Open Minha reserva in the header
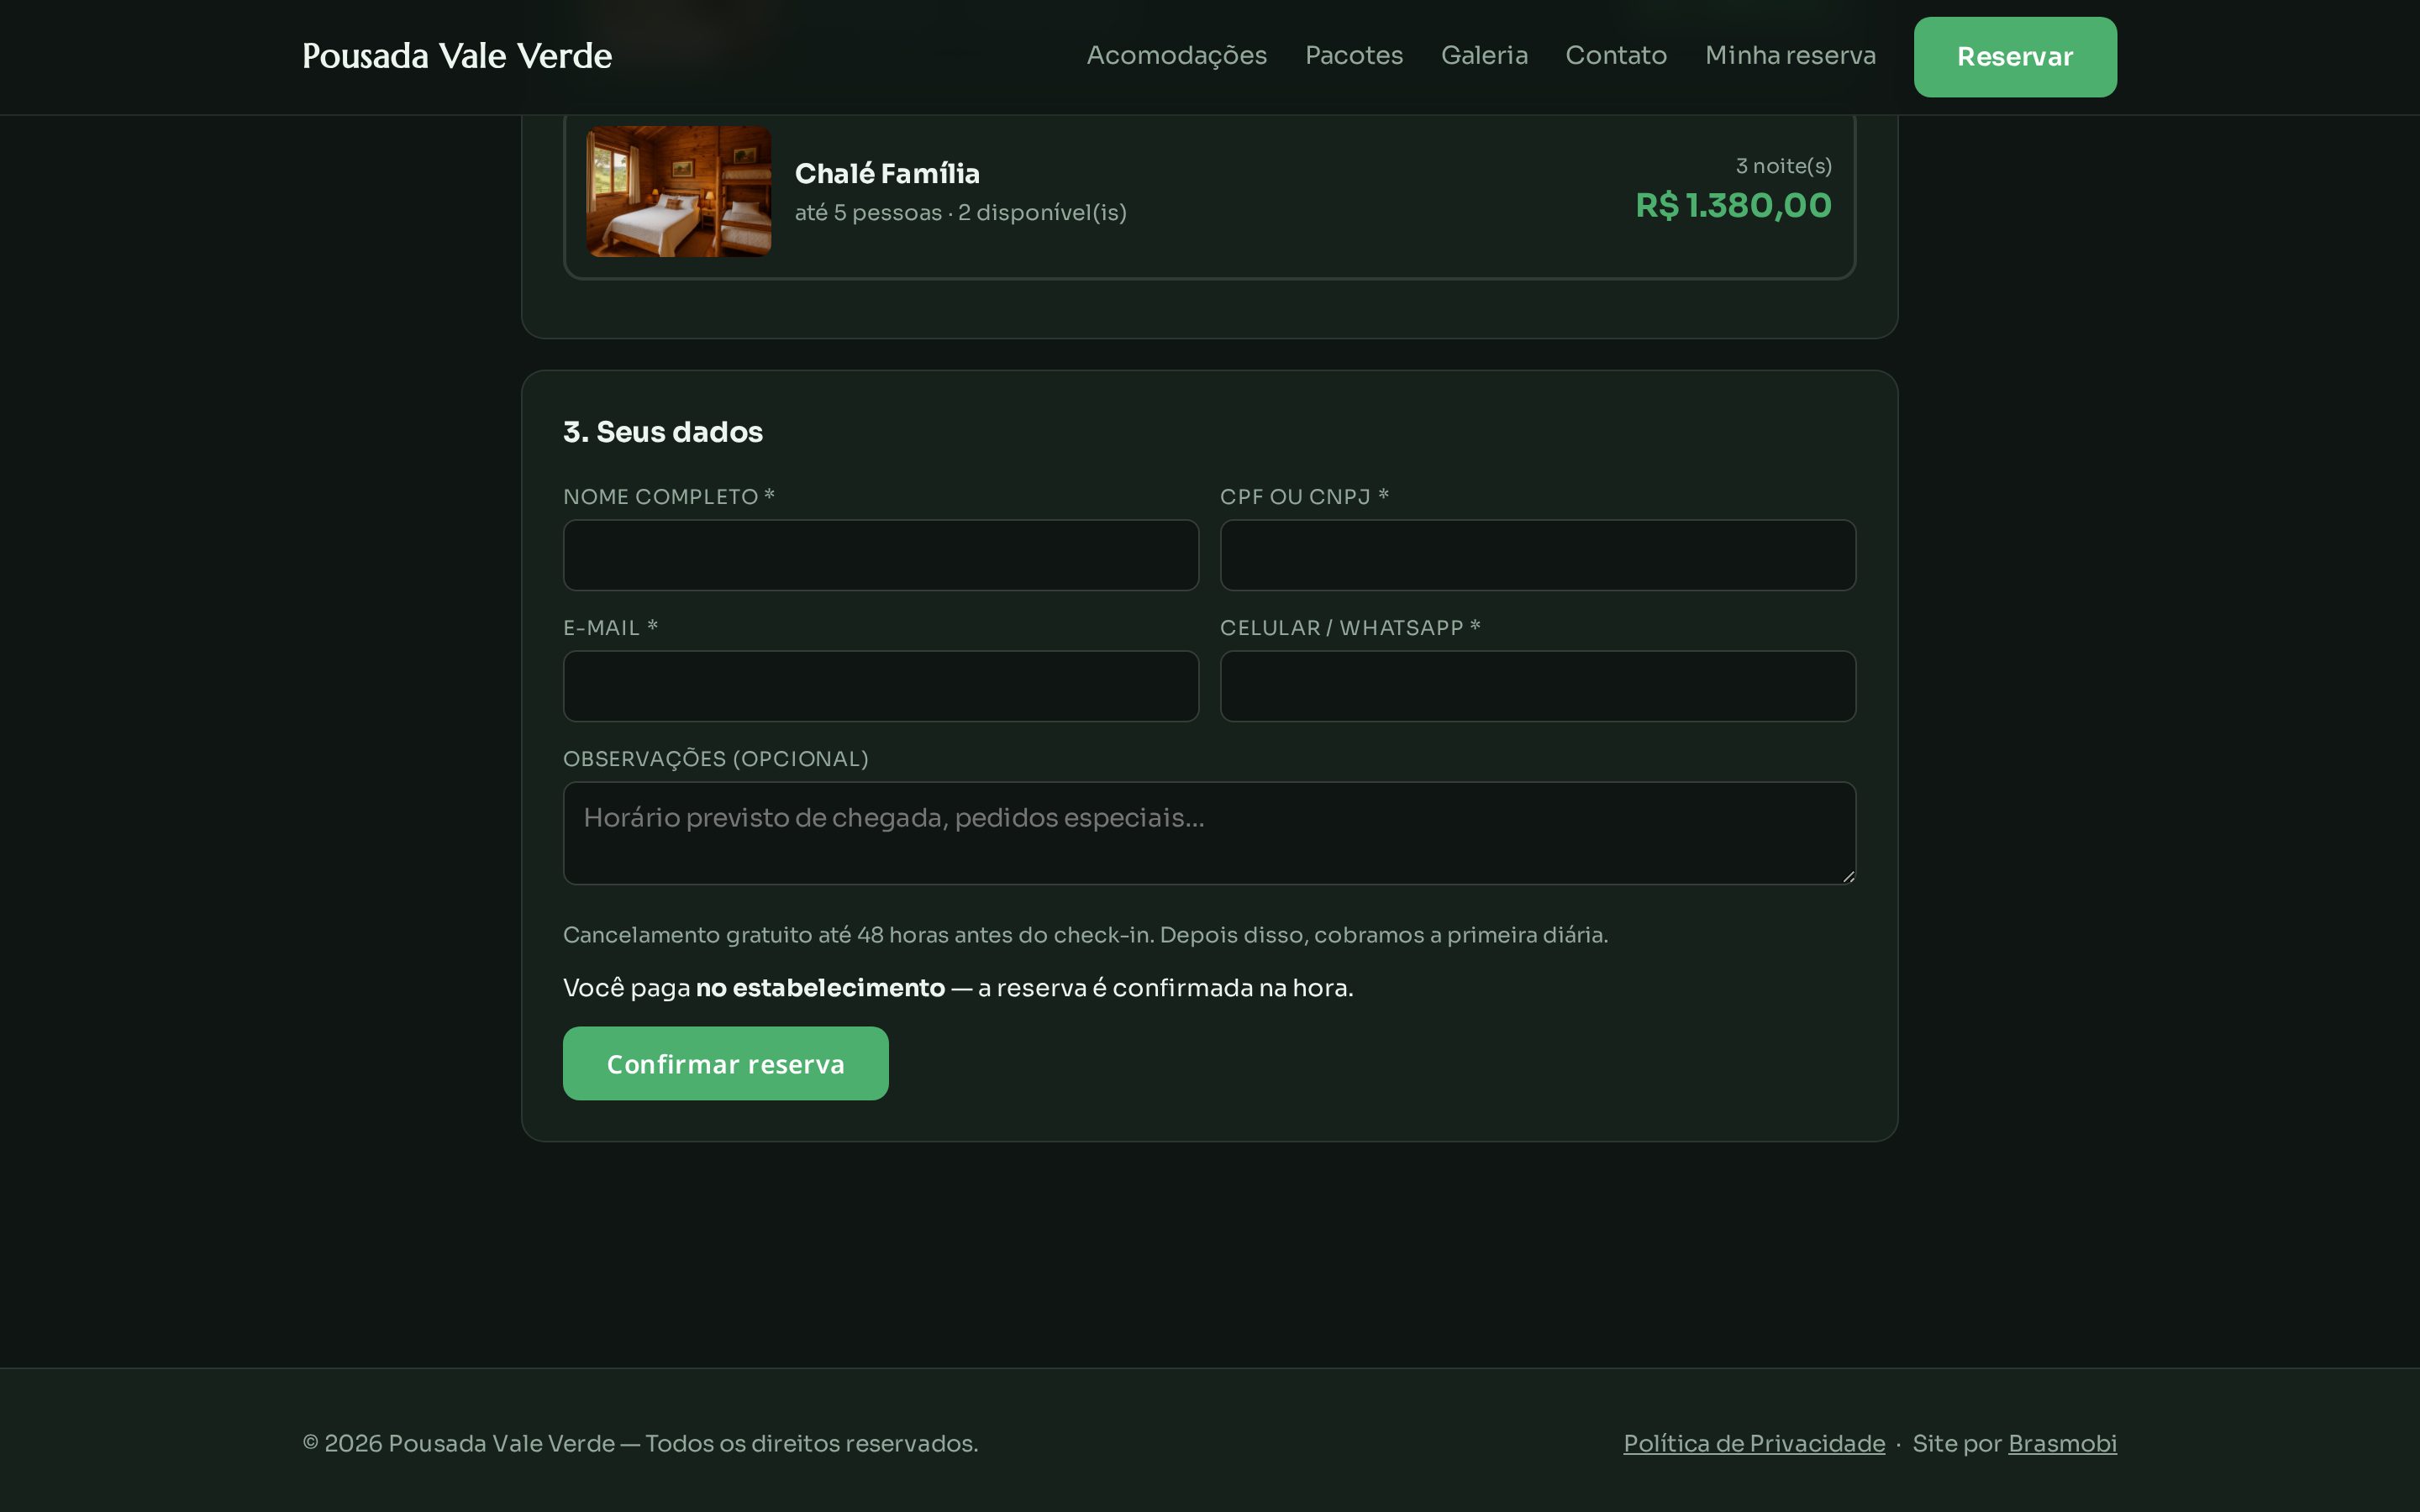Viewport: 2420px width, 1512px height. click(1790, 56)
